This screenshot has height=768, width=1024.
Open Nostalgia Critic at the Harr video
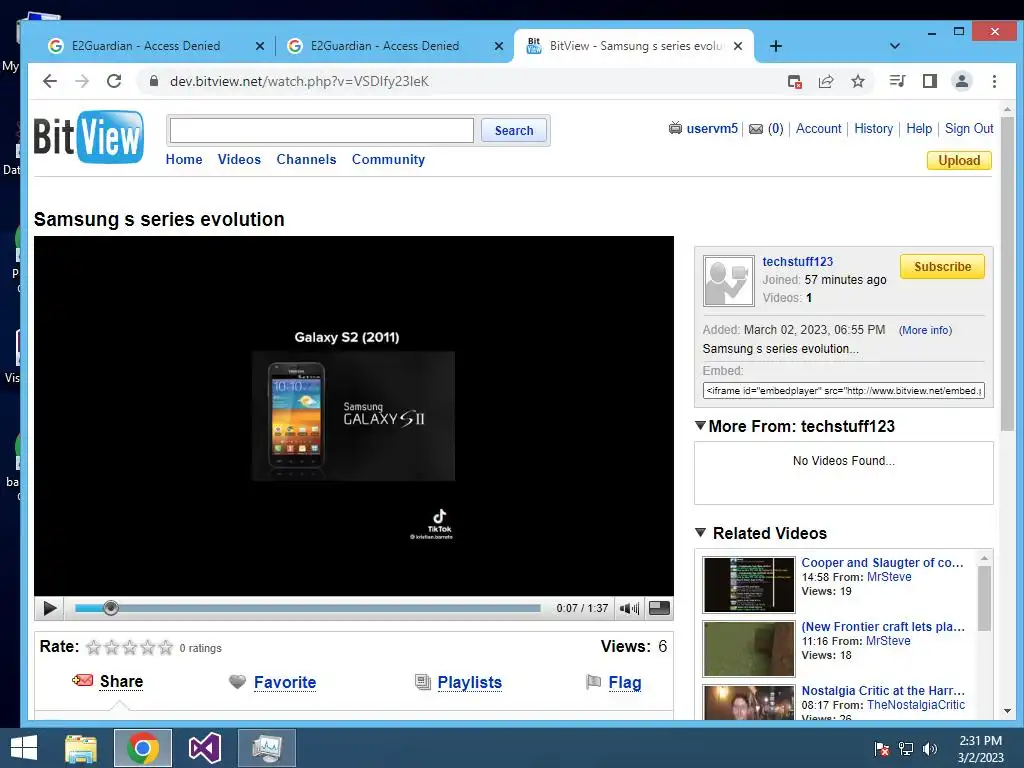click(882, 690)
